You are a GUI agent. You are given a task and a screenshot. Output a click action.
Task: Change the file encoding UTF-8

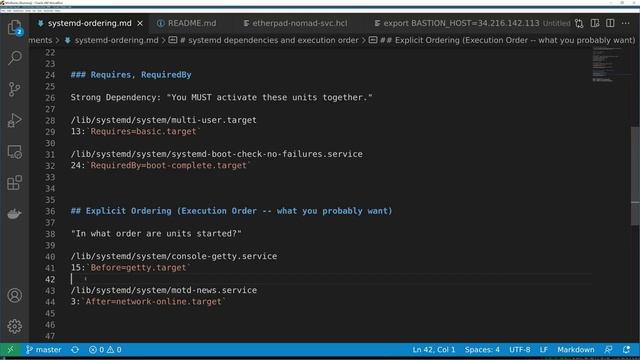520,349
